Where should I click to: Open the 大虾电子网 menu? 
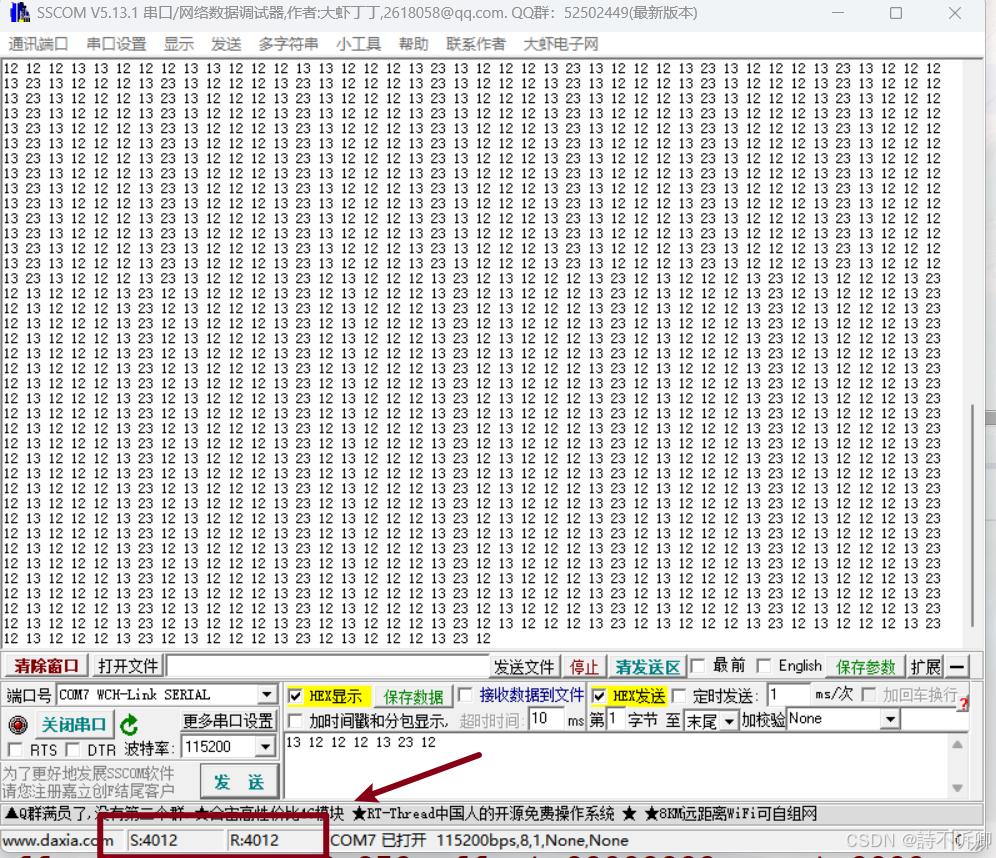coord(561,44)
